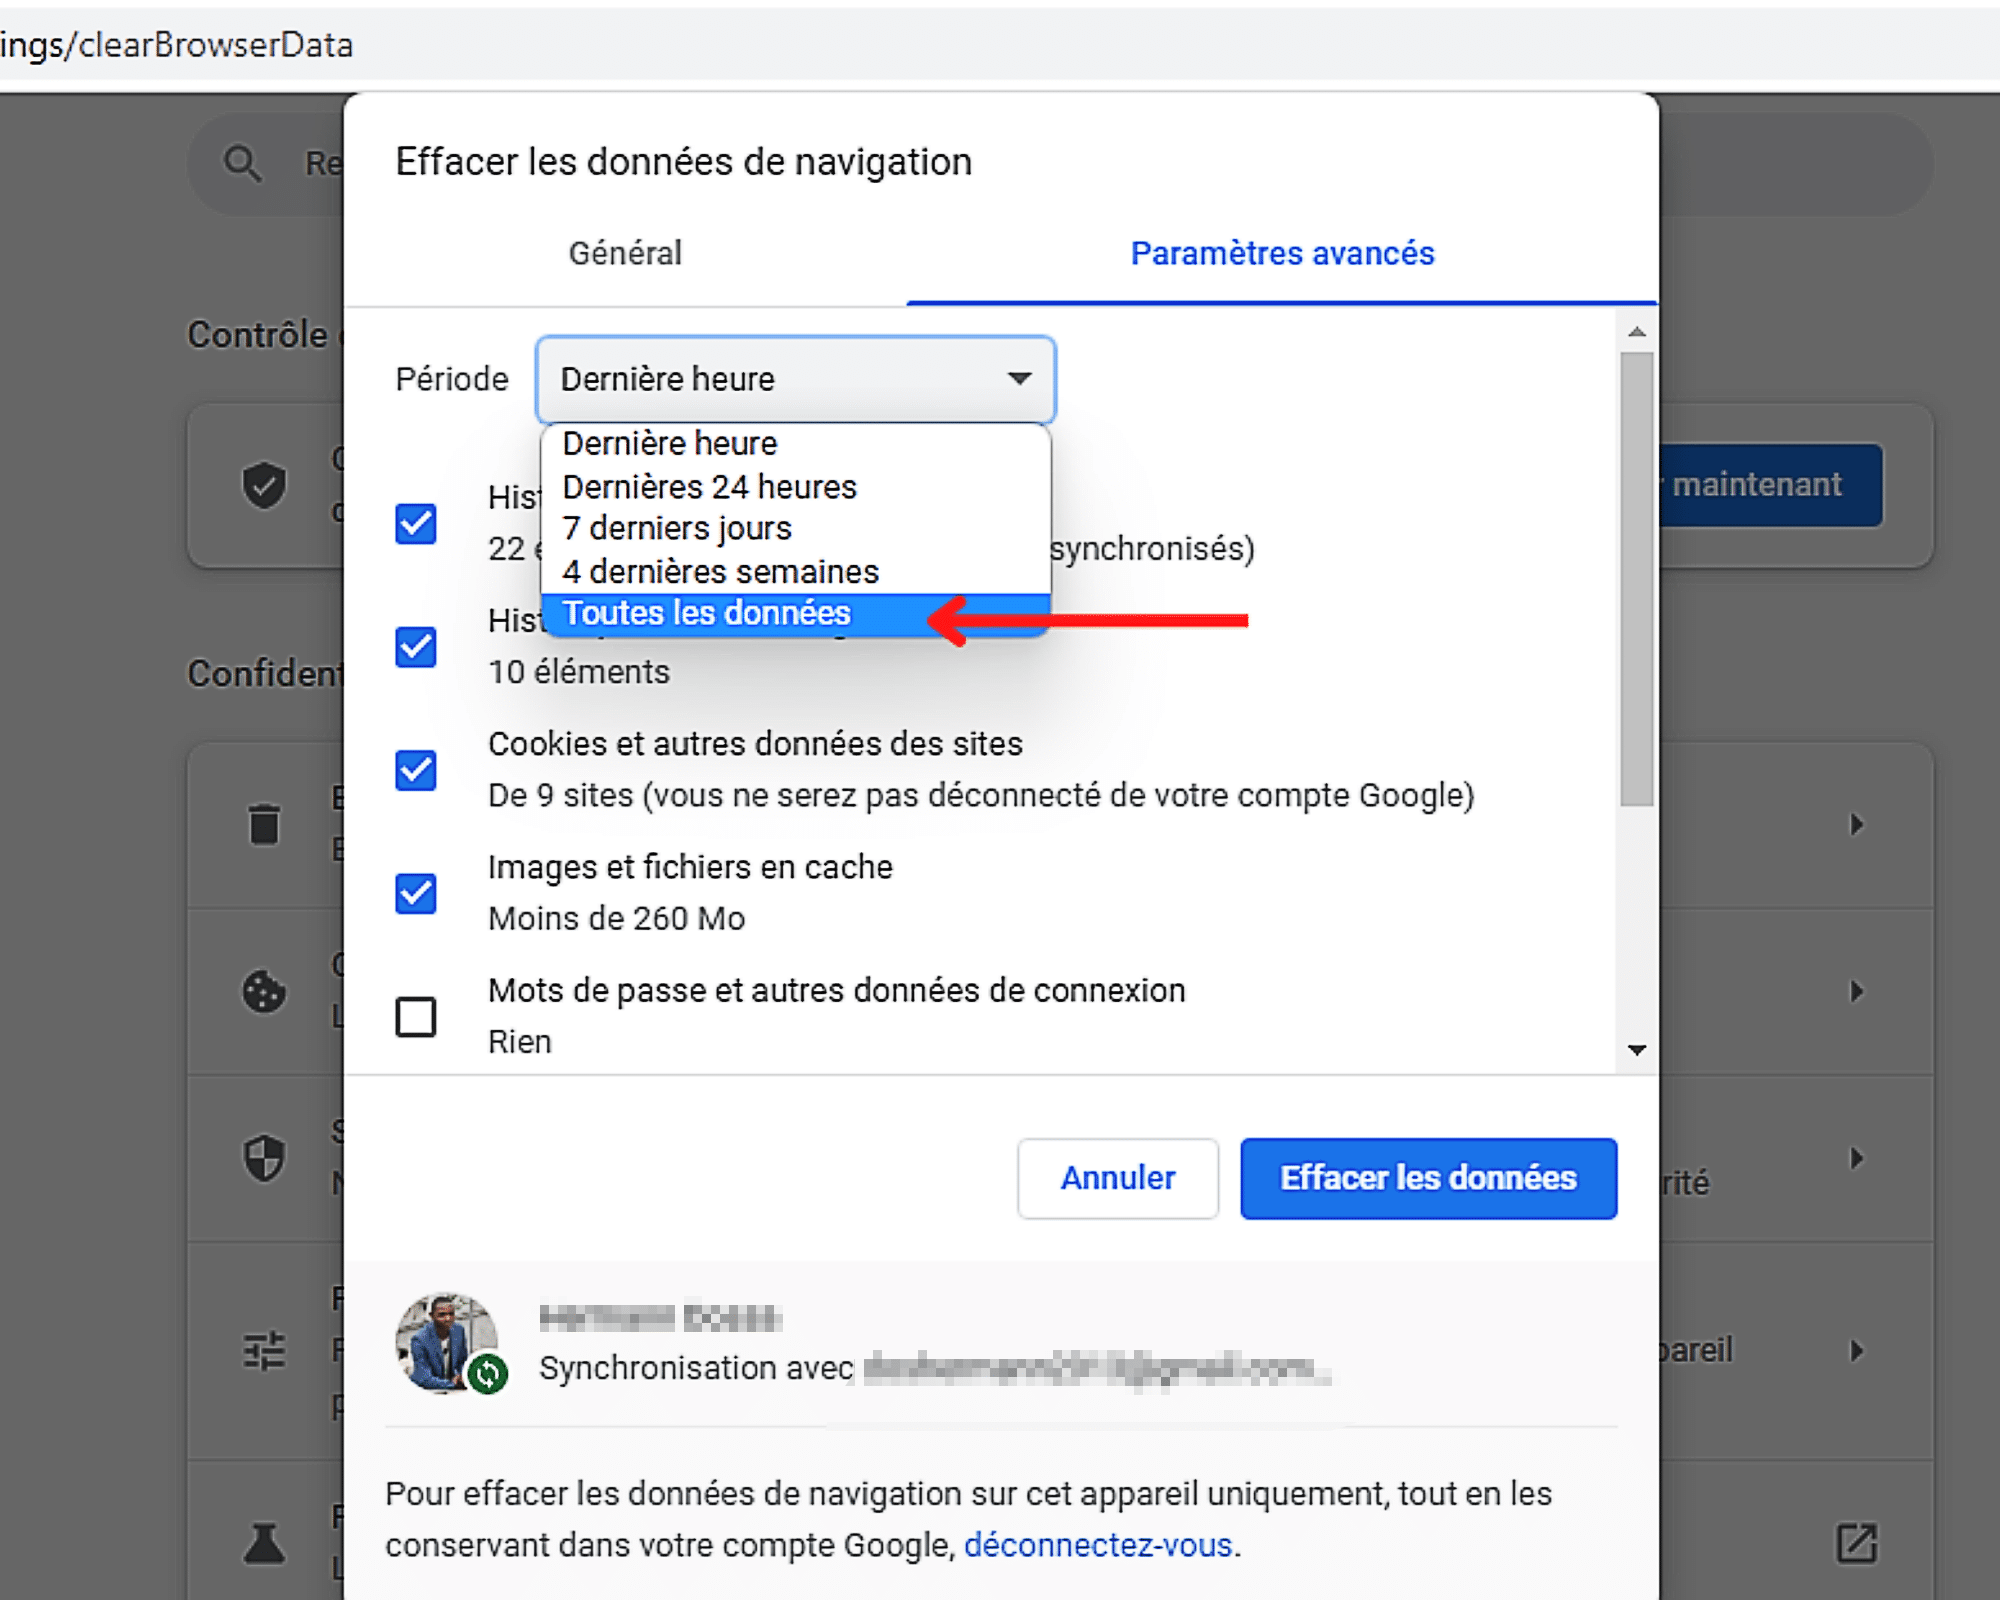Expand the trash row chevron arrow
Screen dimensions: 2000x1600
1856,824
